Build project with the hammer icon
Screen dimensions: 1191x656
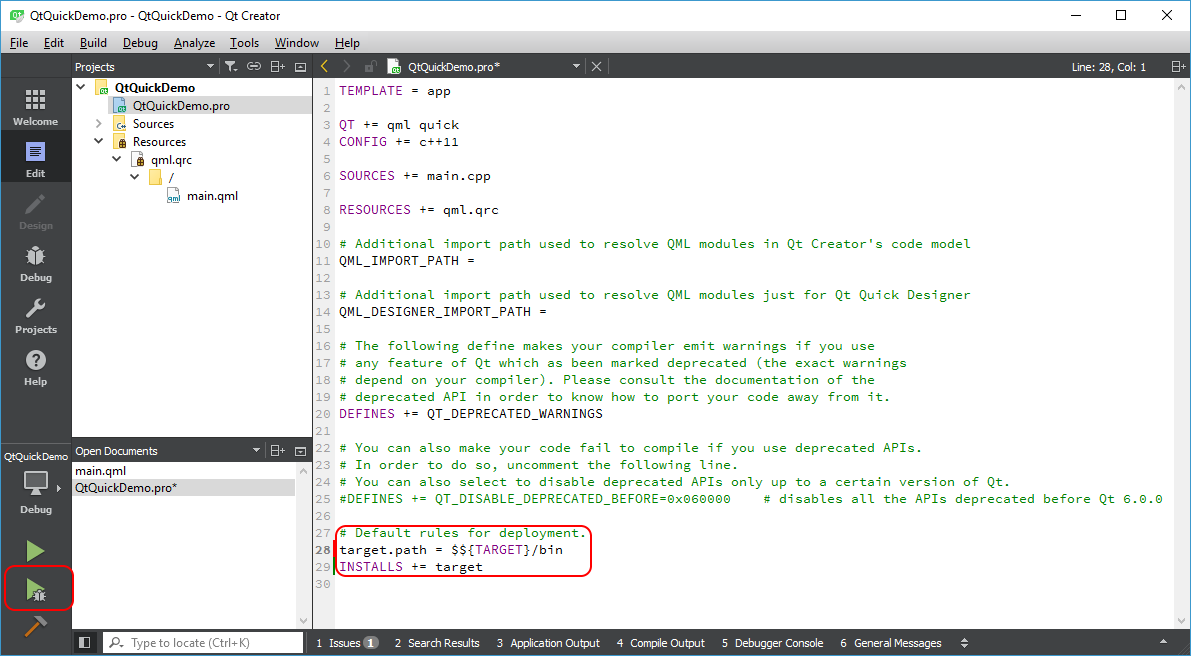[35, 627]
